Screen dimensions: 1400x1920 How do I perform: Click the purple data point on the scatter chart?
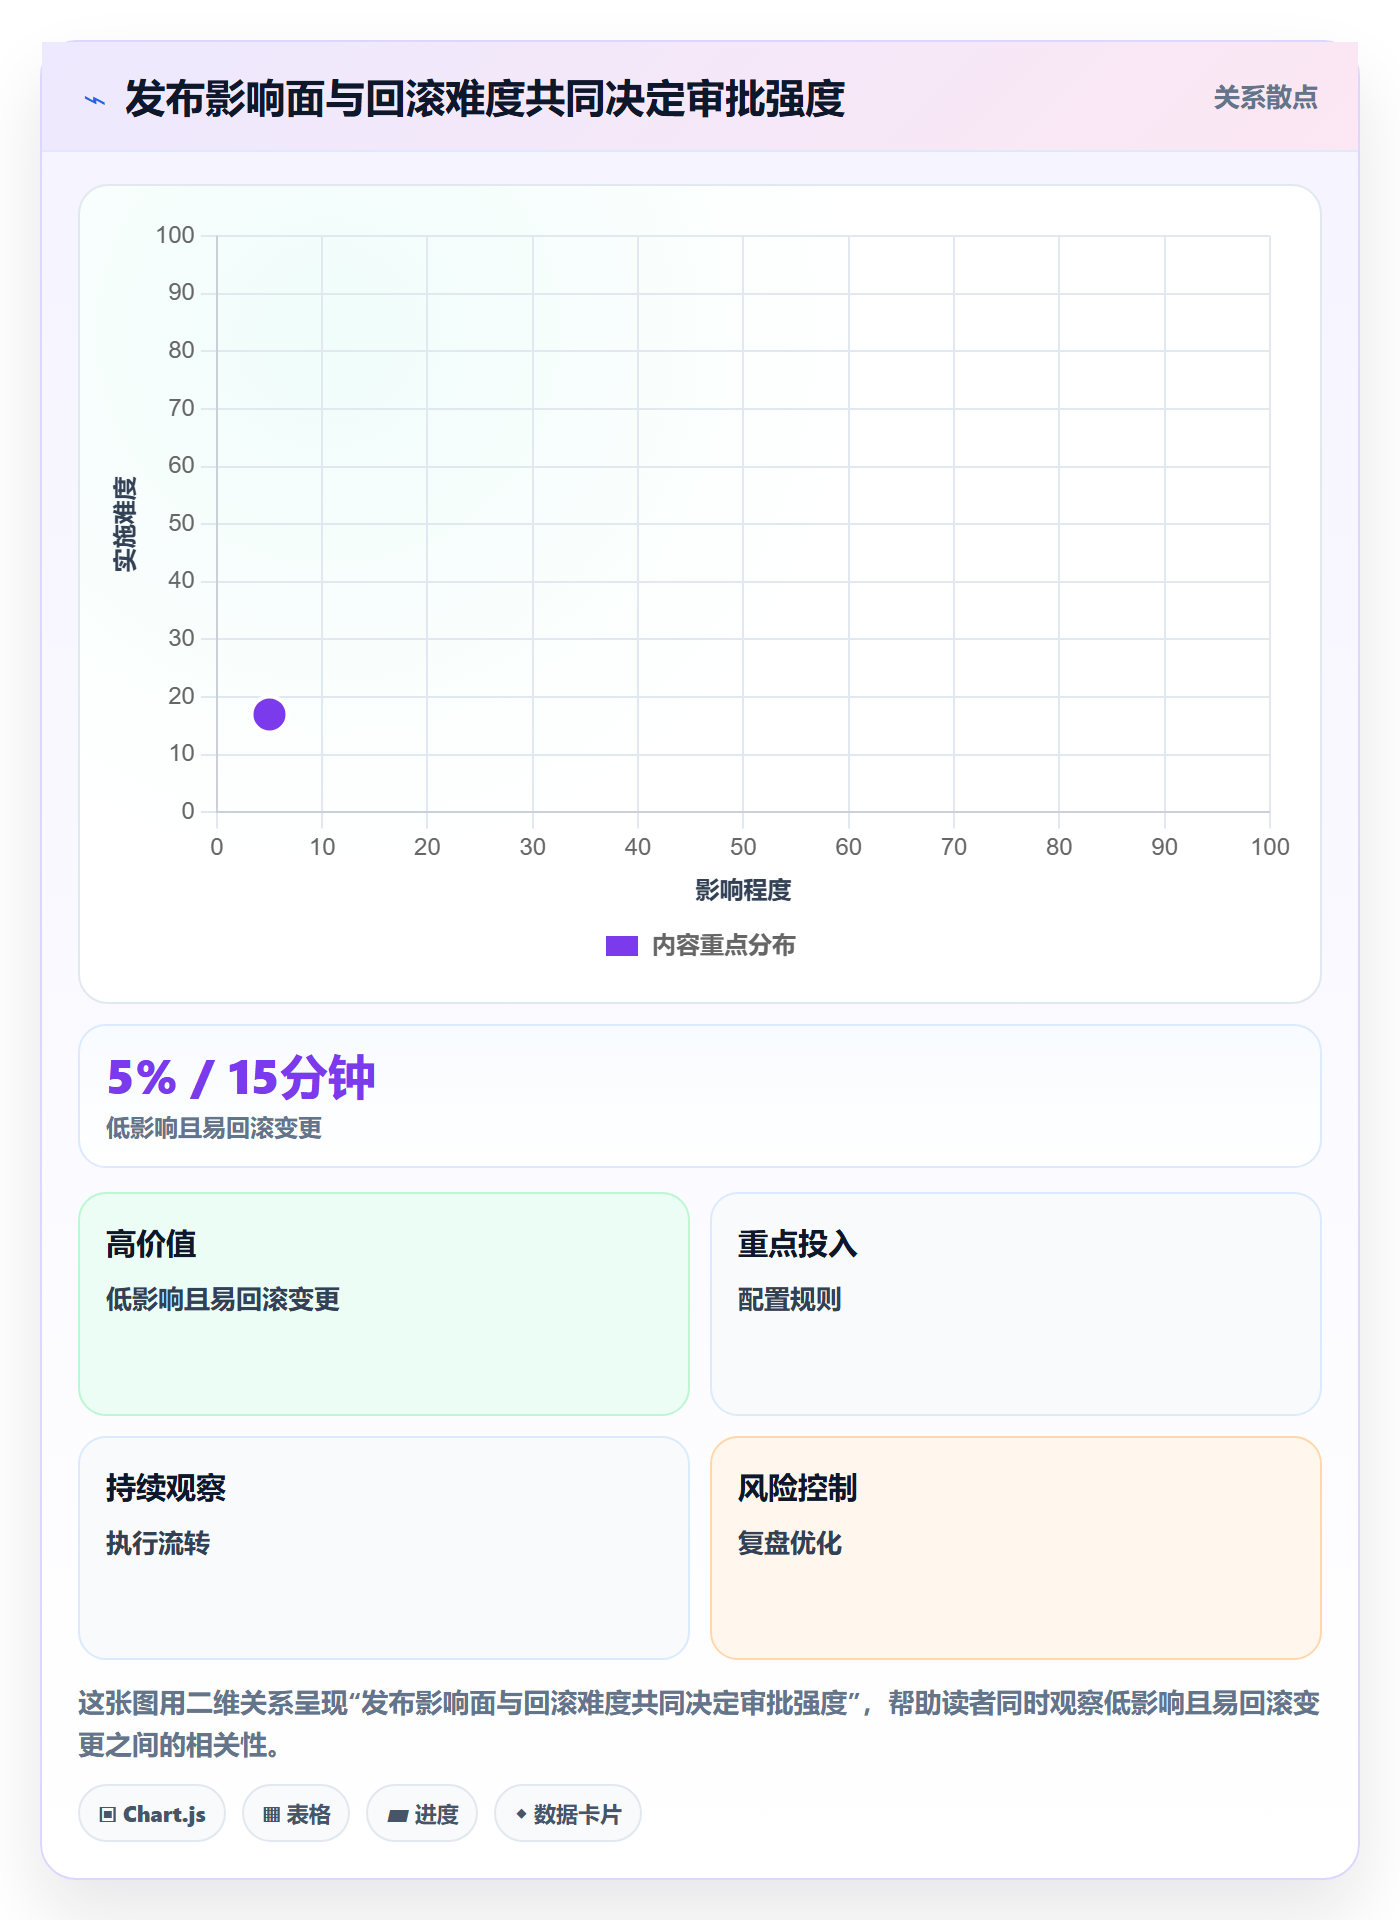point(269,714)
